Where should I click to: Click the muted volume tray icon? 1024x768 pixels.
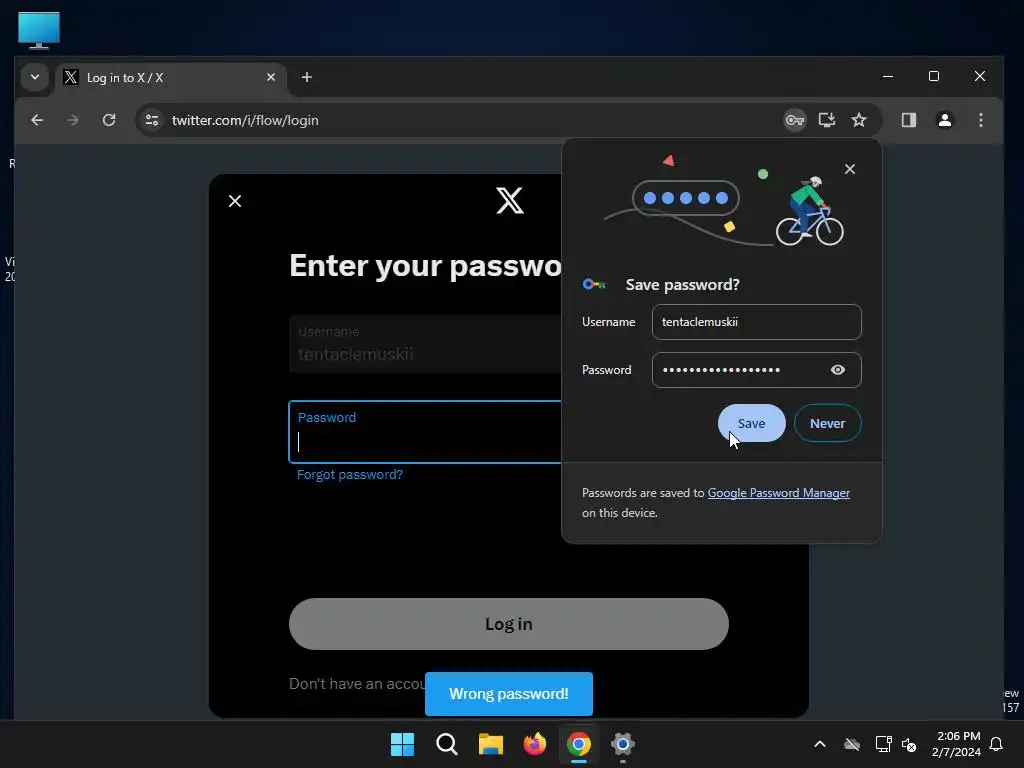(909, 744)
